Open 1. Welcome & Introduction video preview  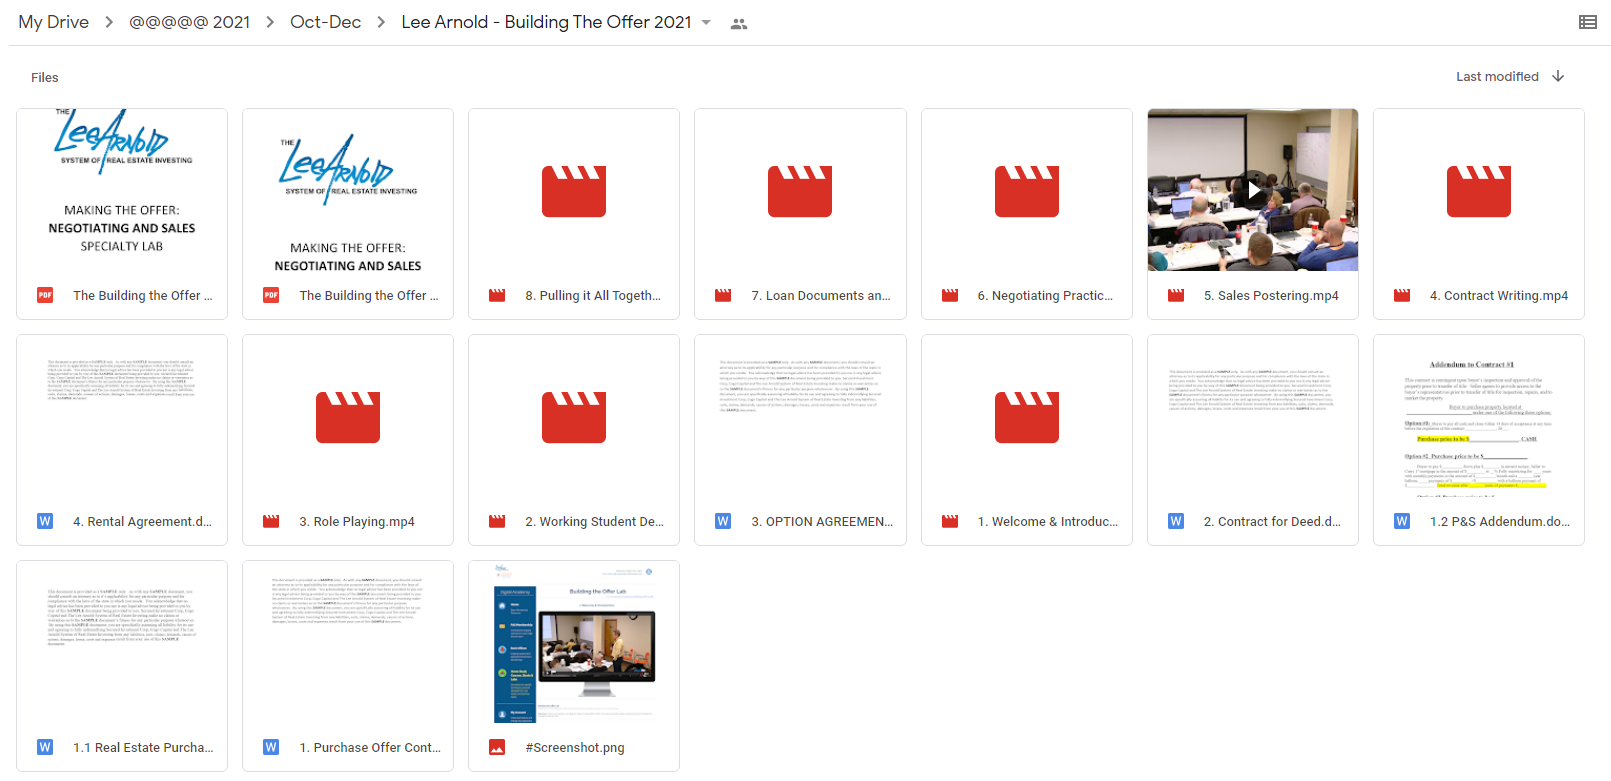pyautogui.click(x=1027, y=416)
